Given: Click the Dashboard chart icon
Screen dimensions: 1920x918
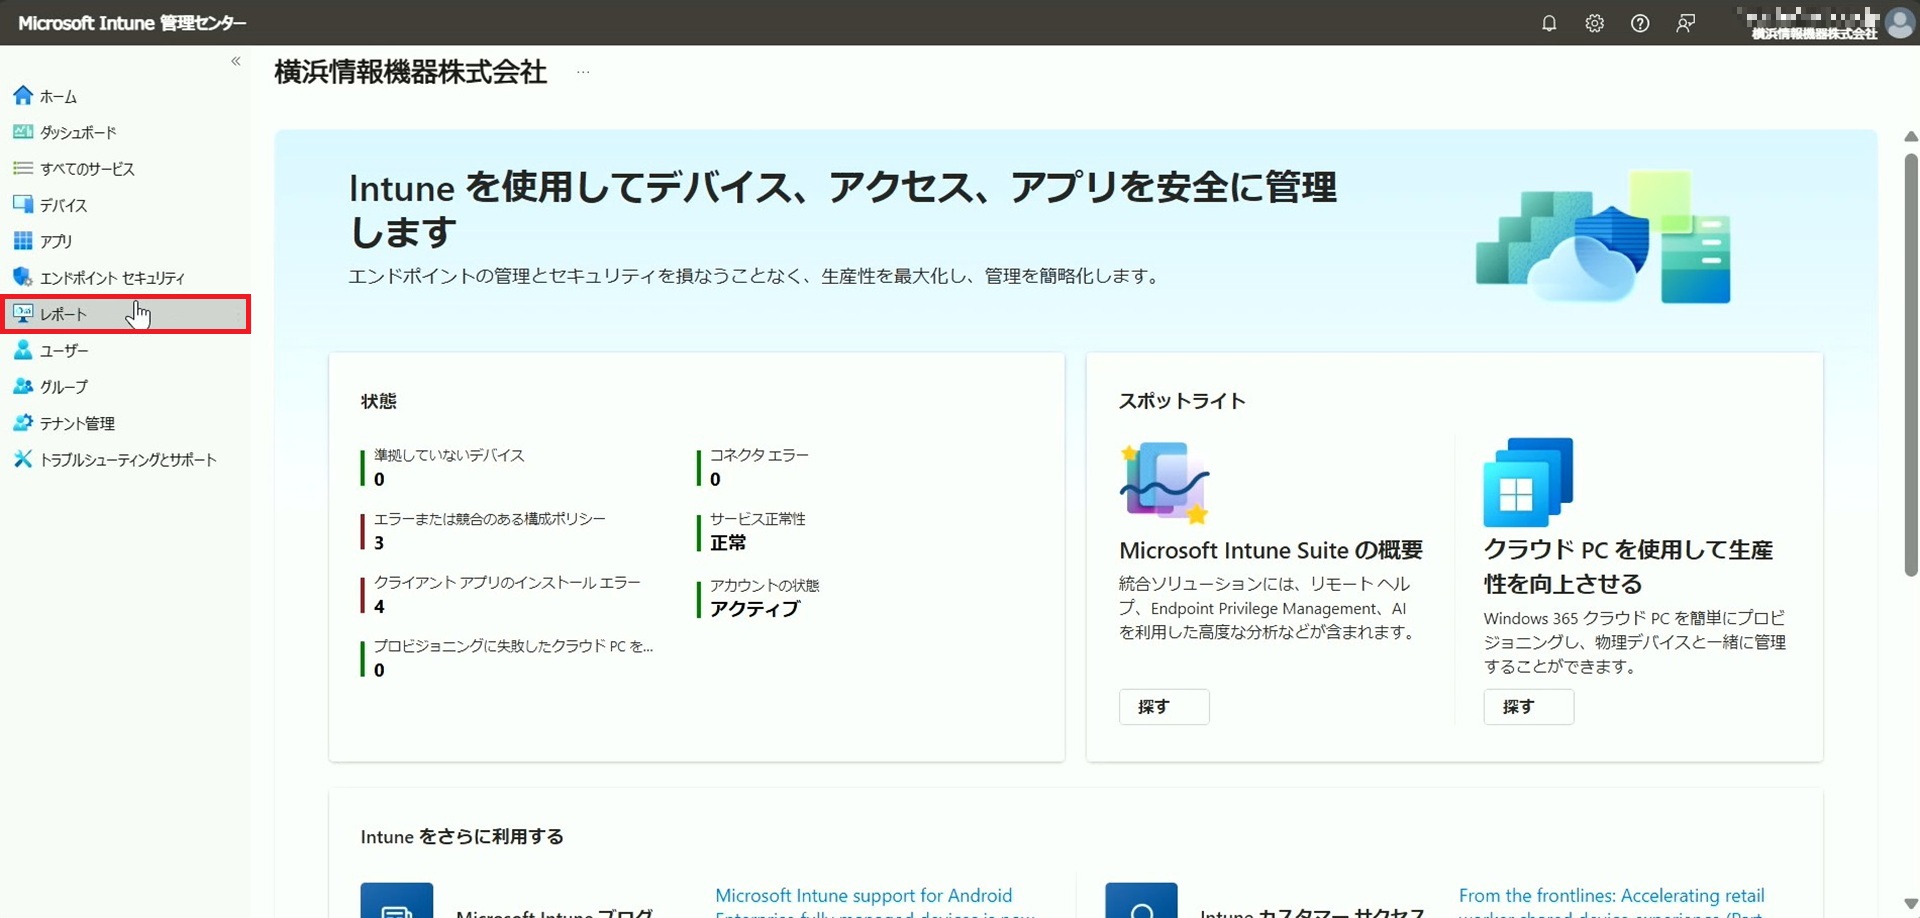Looking at the screenshot, I should 23,132.
